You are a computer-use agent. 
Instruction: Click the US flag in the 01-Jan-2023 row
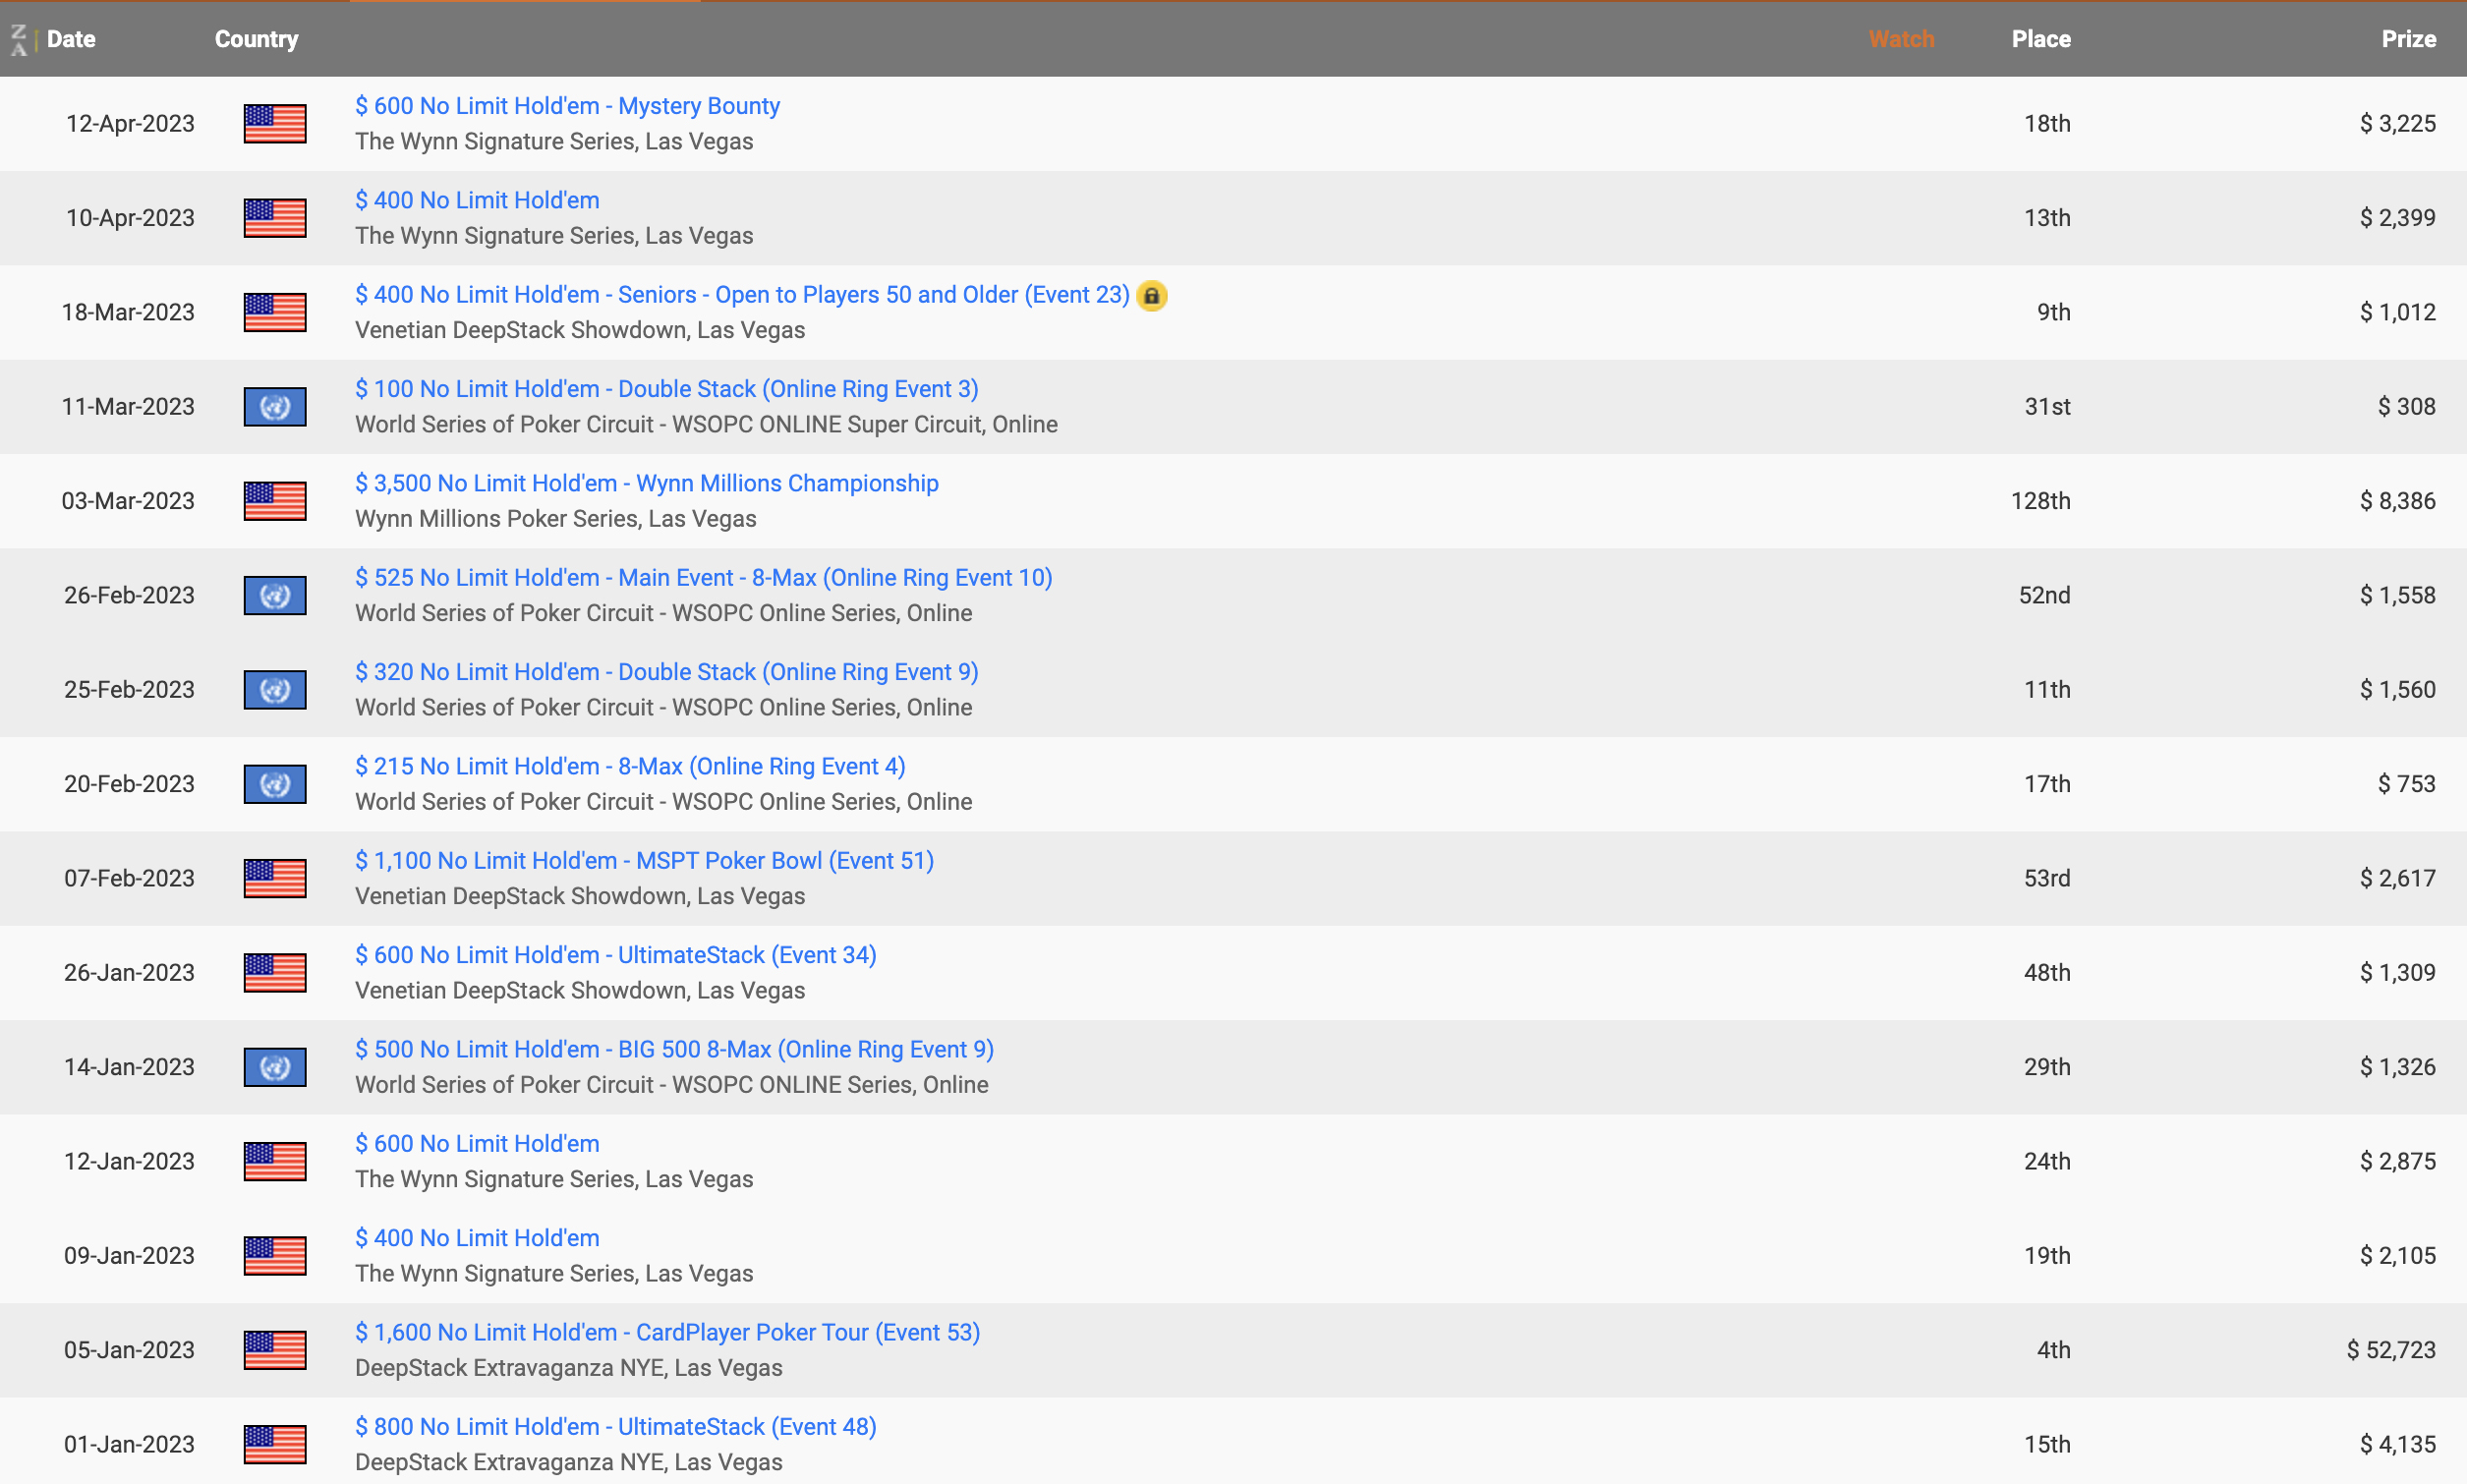click(275, 1444)
